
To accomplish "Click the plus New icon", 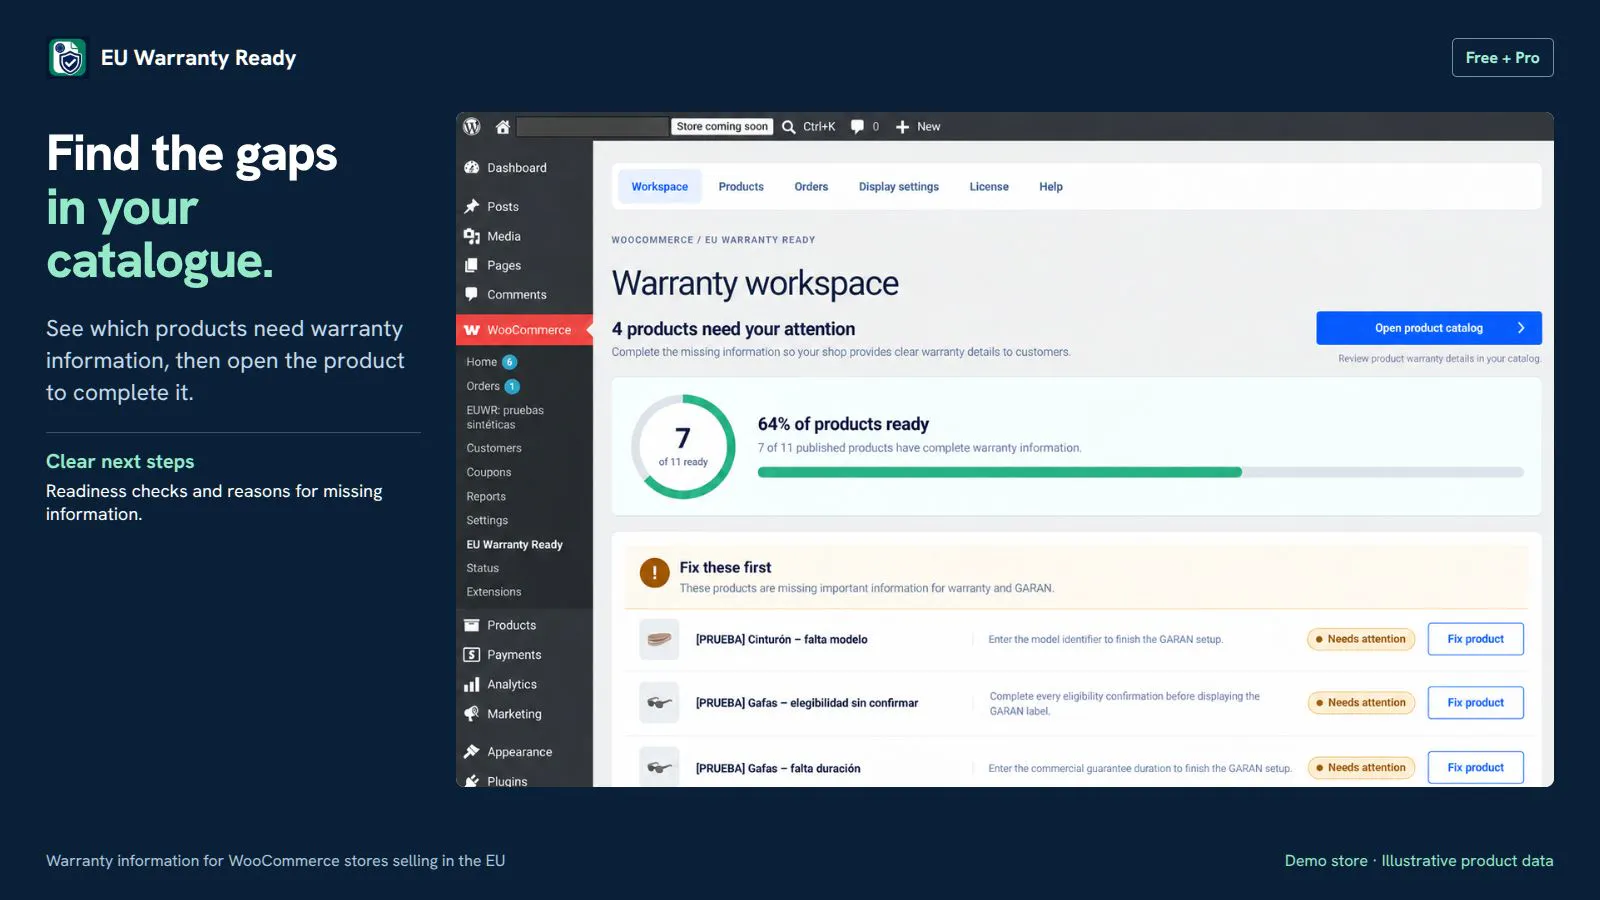I will 902,127.
